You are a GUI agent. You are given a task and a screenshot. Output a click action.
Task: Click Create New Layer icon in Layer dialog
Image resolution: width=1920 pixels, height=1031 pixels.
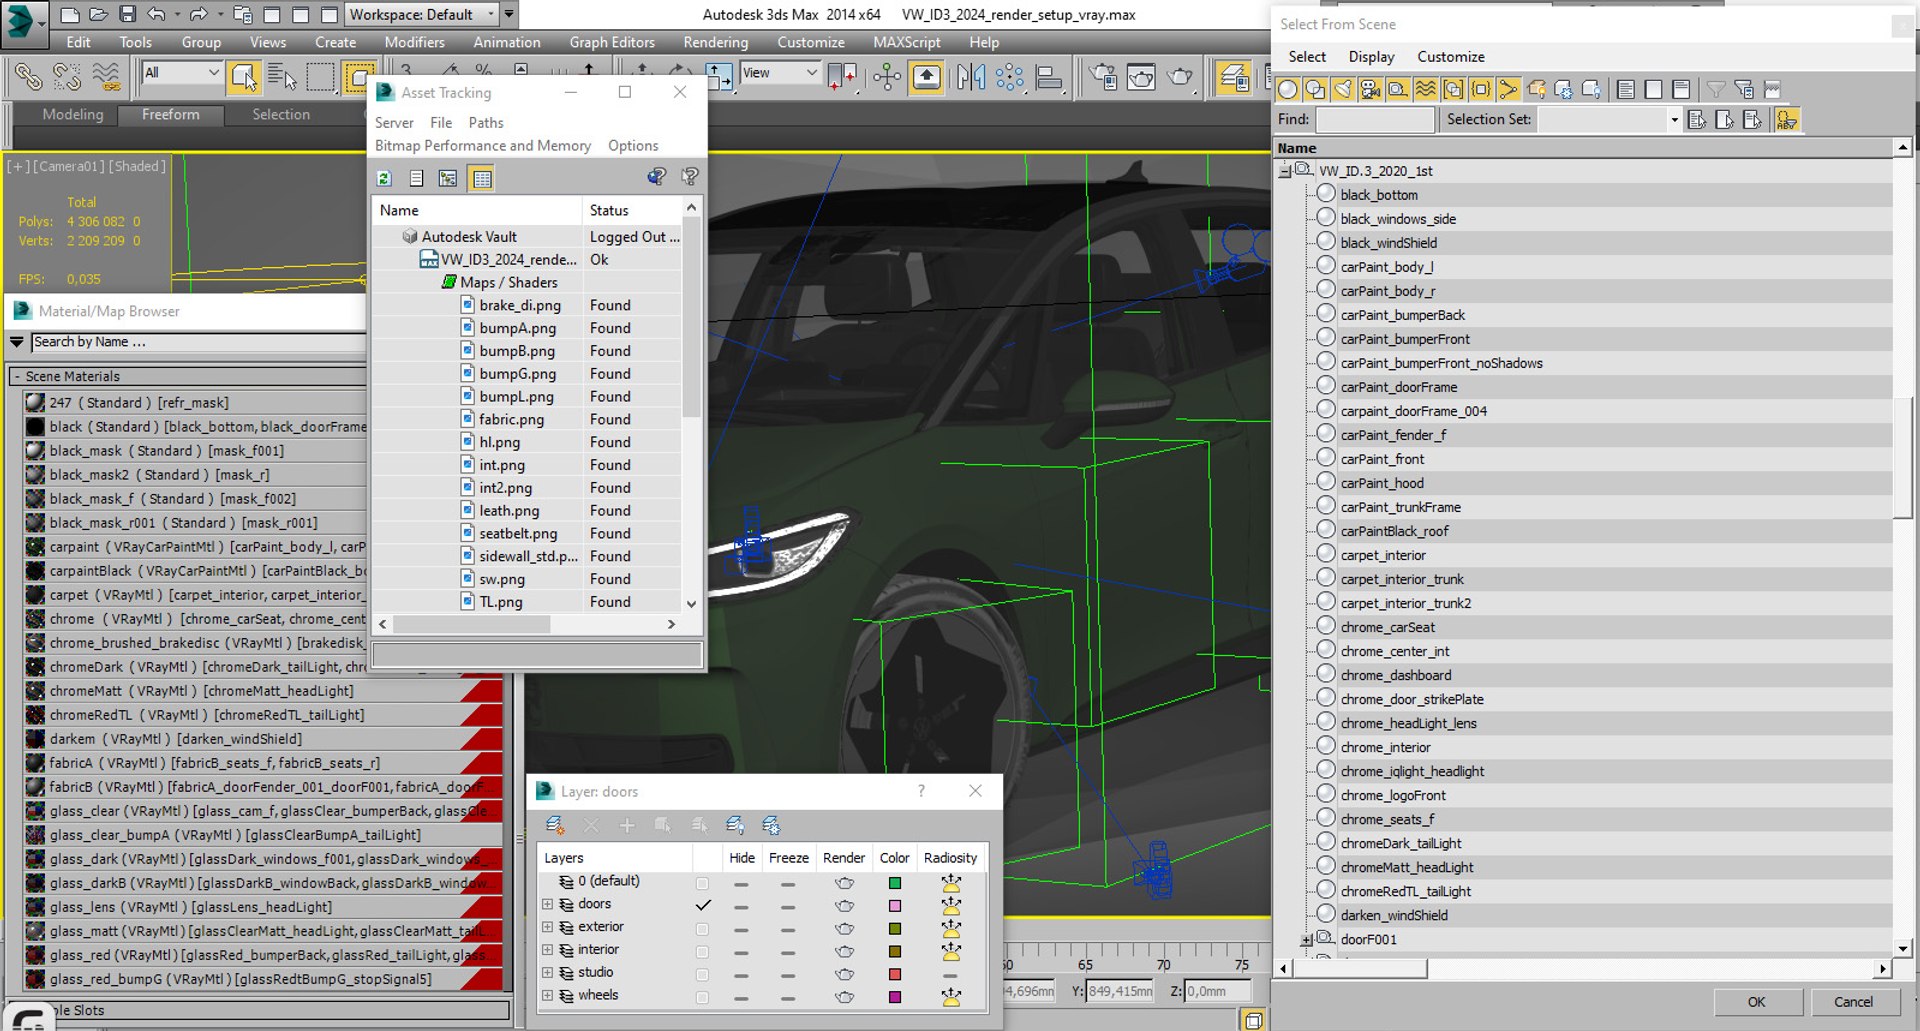pos(555,825)
